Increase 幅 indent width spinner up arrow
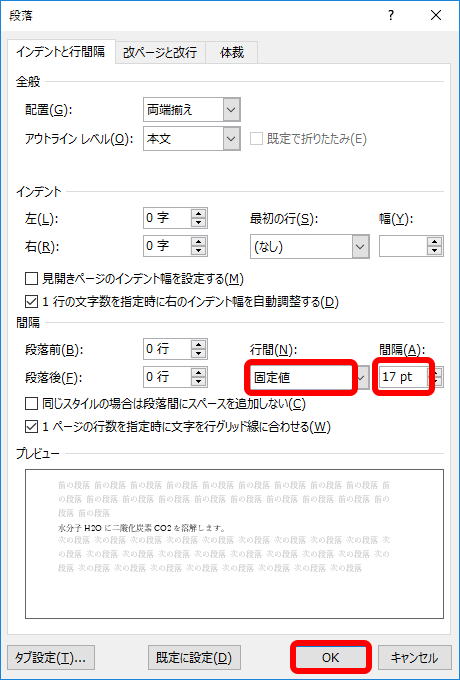Viewport: 460px width, 680px height. 434,242
